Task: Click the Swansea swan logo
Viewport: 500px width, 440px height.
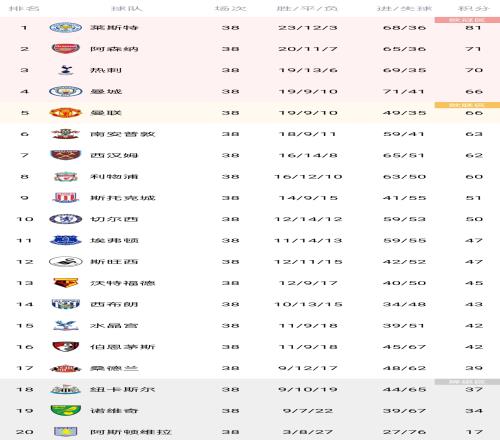Action: [x=66, y=262]
